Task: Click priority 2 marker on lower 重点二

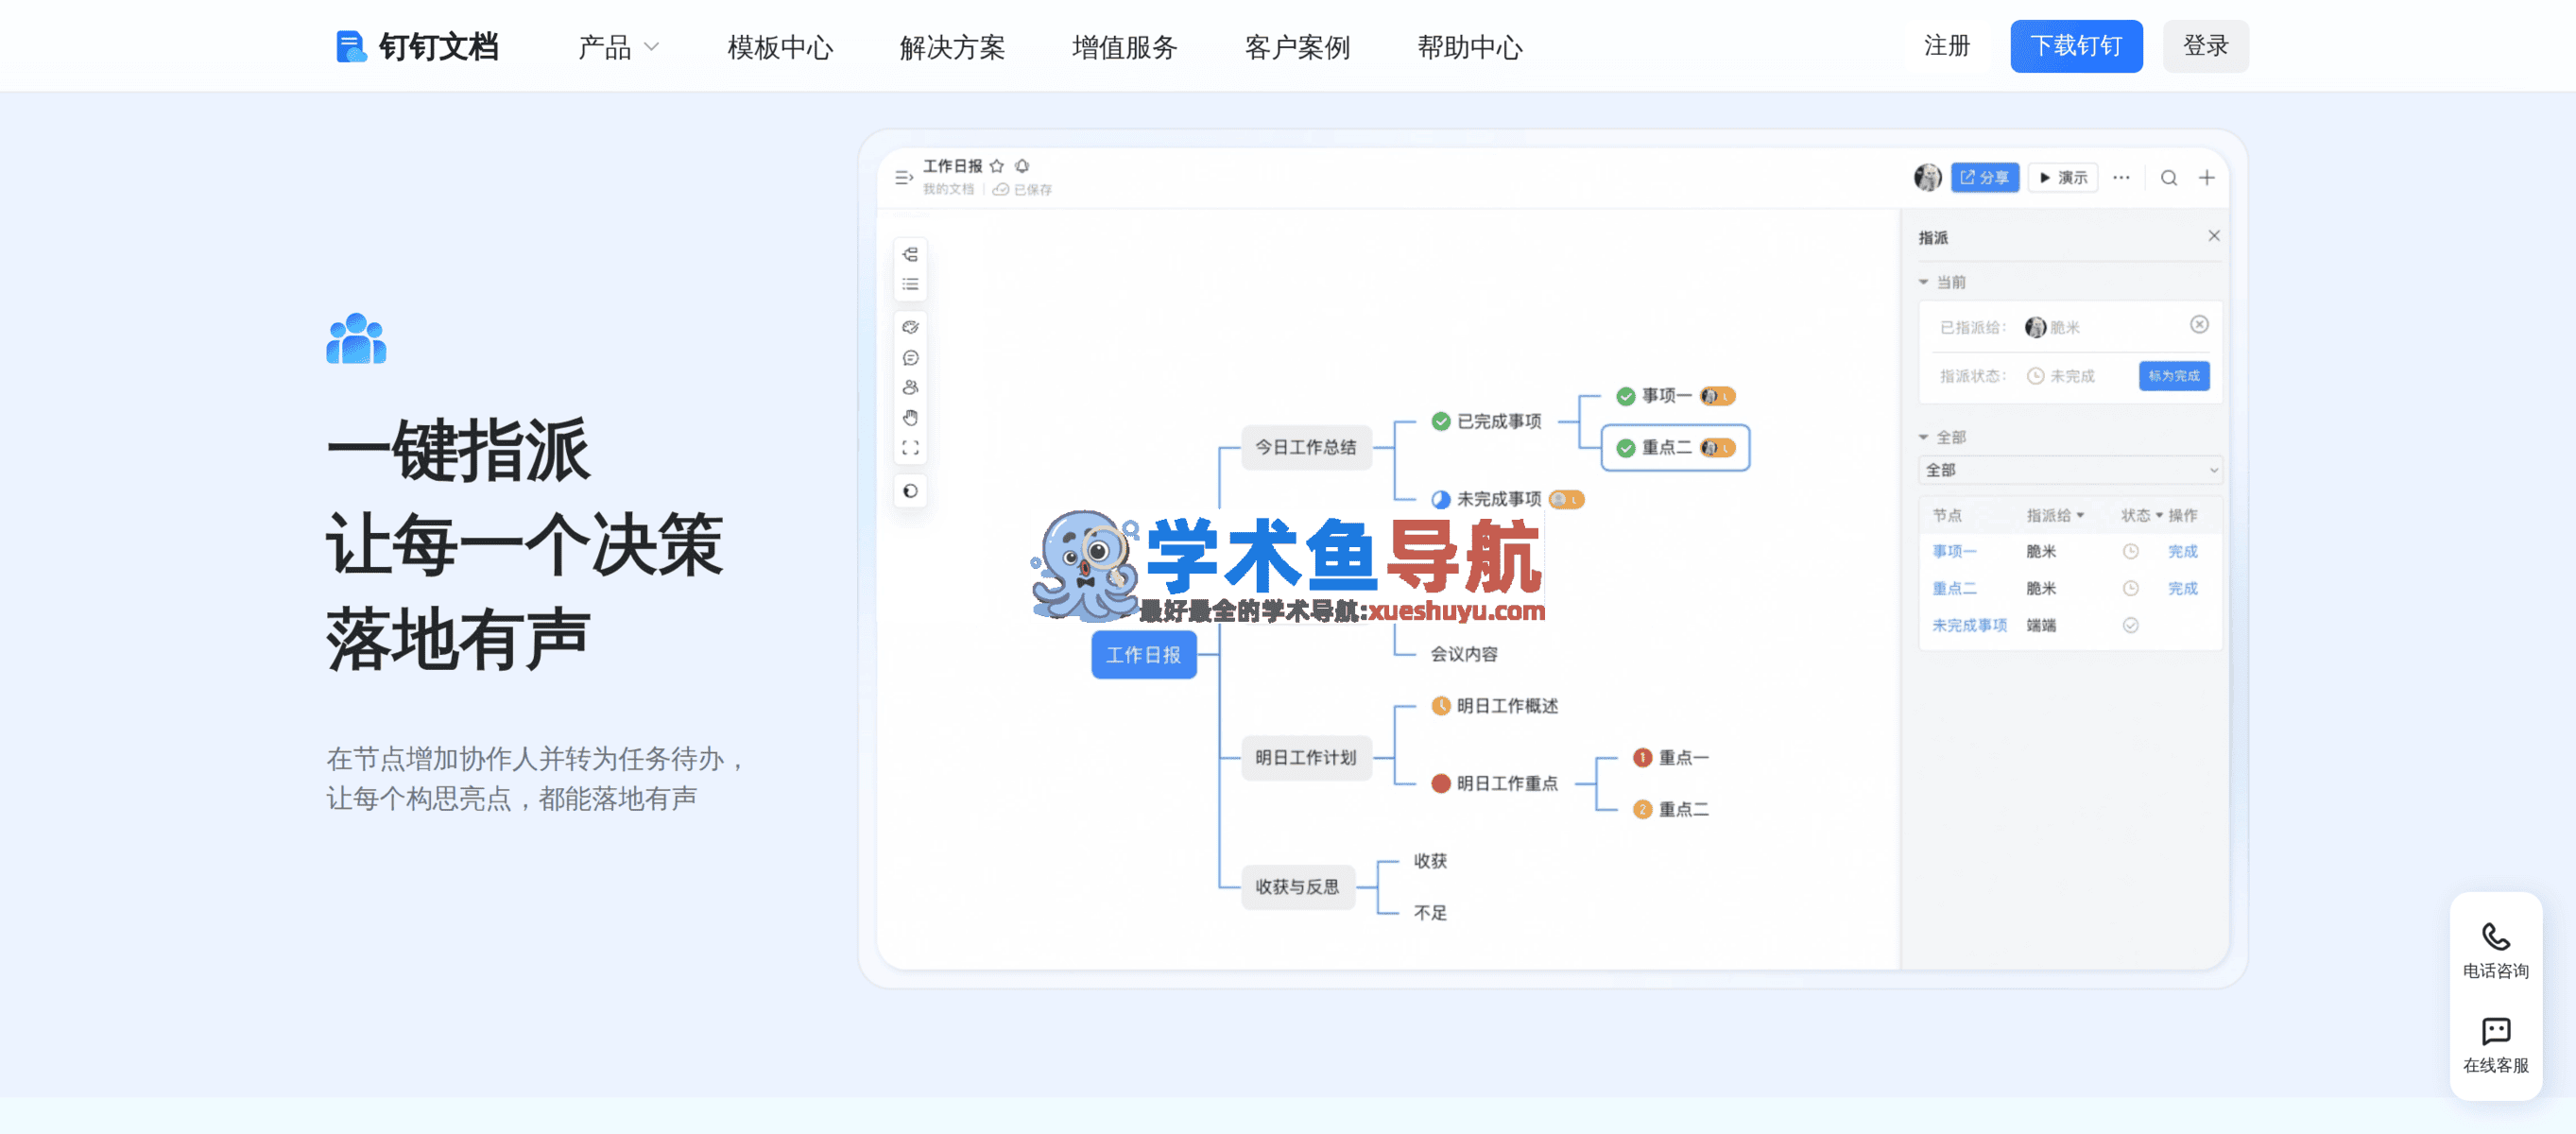Action: click(1642, 810)
